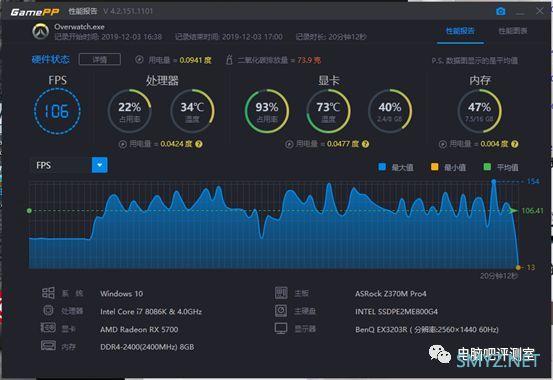The width and height of the screenshot is (553, 380).
Task: Click BenQ EX3203R monitor text
Action: tap(427, 330)
